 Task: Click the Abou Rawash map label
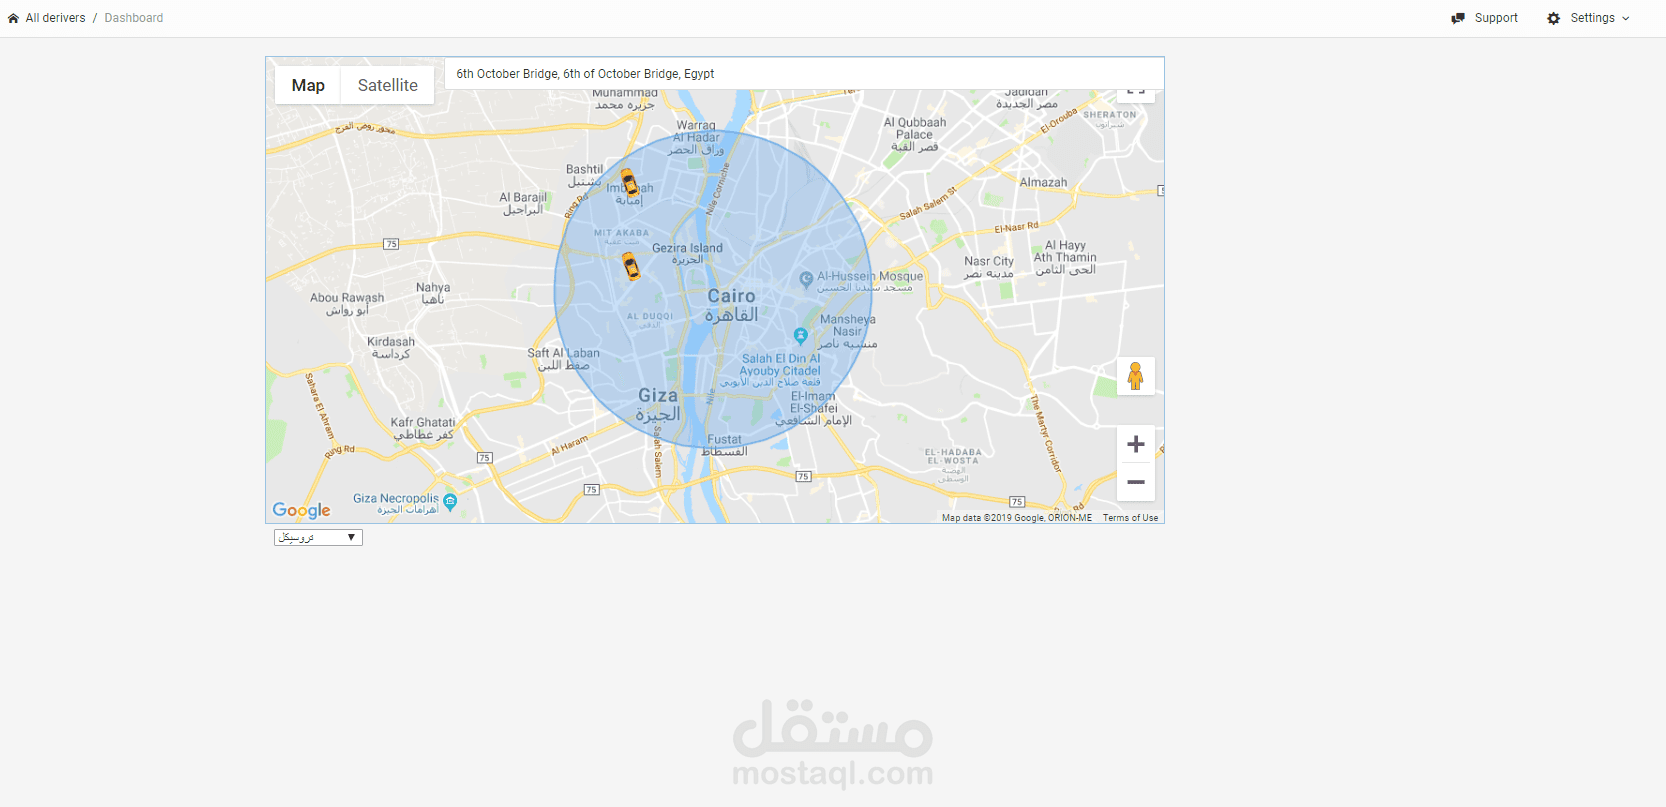pyautogui.click(x=347, y=304)
